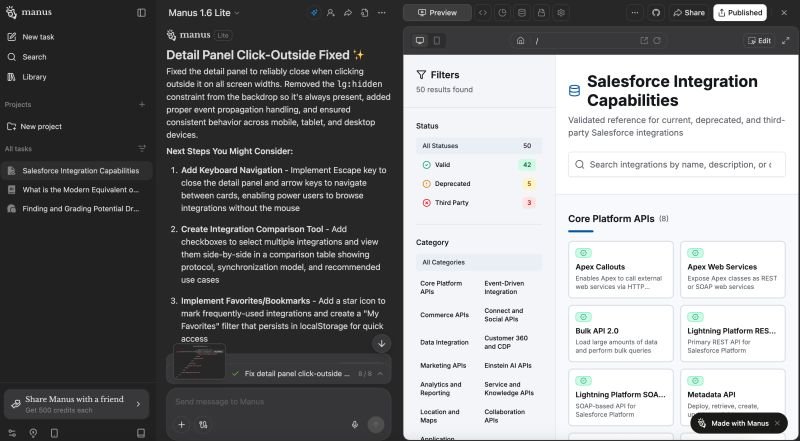Filter by Third Party status

pos(479,203)
